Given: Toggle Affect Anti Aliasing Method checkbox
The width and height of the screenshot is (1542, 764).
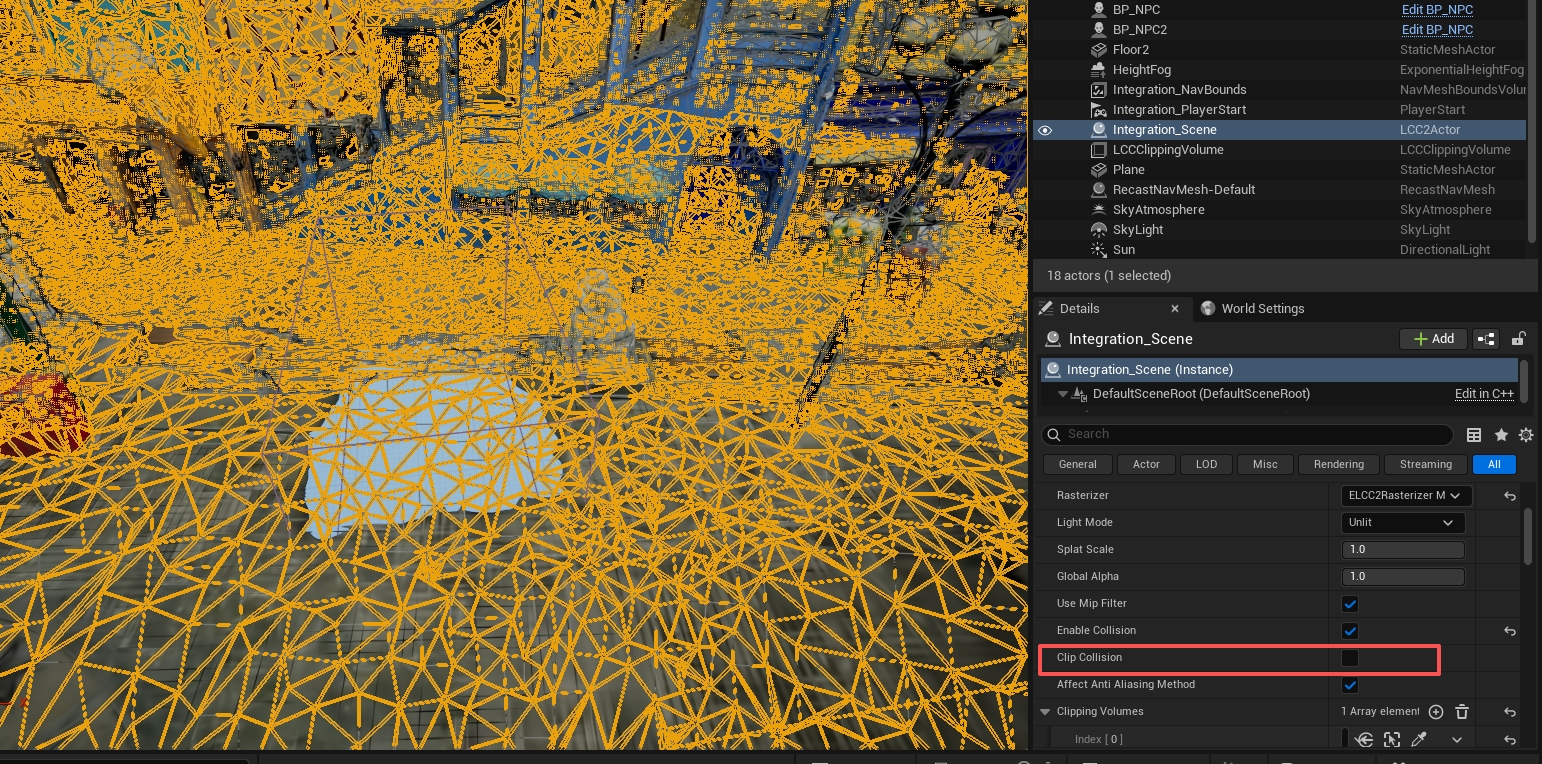Looking at the screenshot, I should tap(1350, 685).
